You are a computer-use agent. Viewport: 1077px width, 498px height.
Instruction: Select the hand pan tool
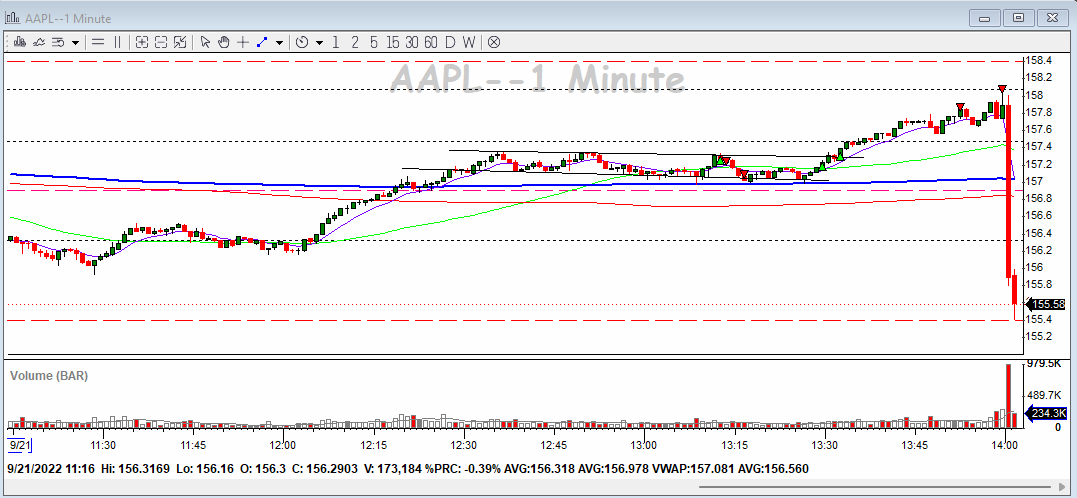pyautogui.click(x=223, y=42)
